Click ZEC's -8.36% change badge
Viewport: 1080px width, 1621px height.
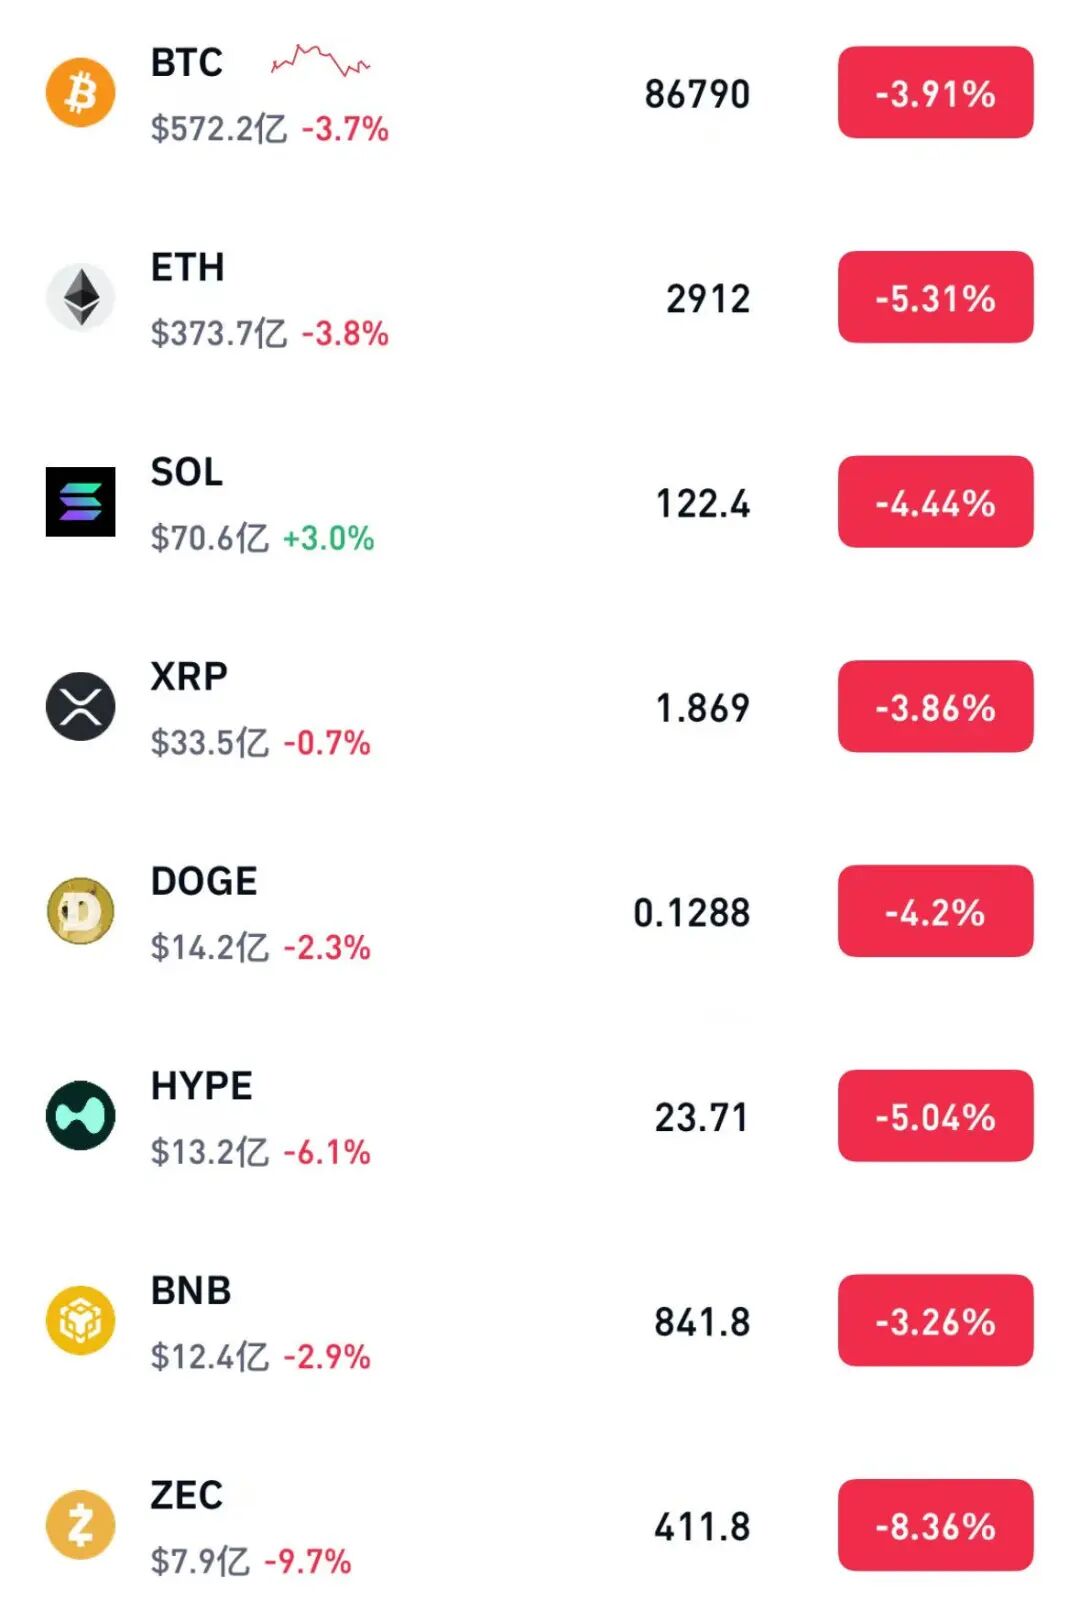pyautogui.click(x=935, y=1525)
